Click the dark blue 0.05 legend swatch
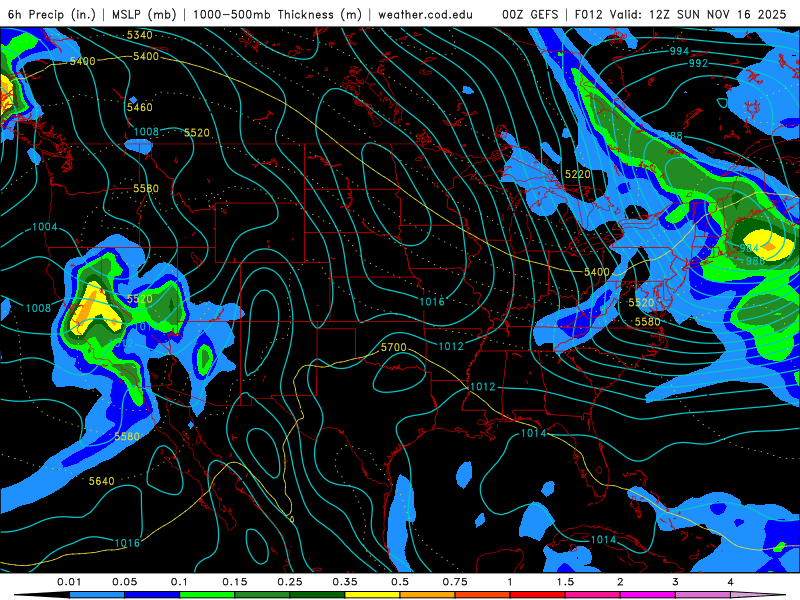Viewport: 800px width, 600px height. [152, 595]
